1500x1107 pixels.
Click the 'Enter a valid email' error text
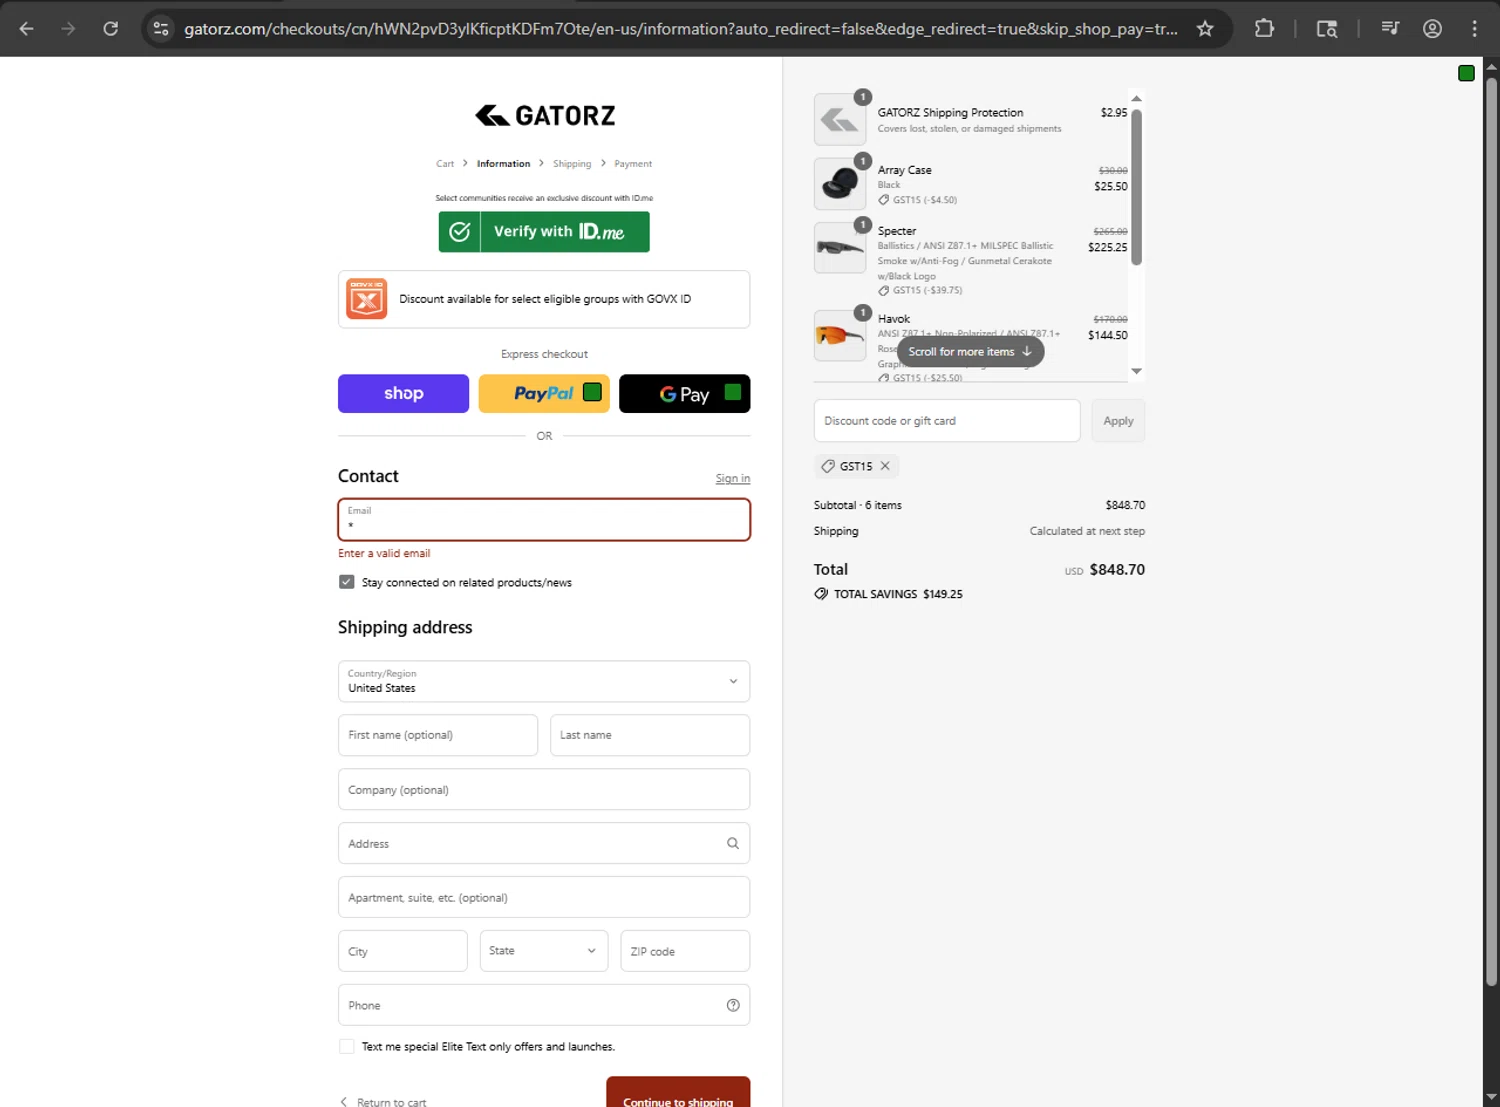[384, 553]
